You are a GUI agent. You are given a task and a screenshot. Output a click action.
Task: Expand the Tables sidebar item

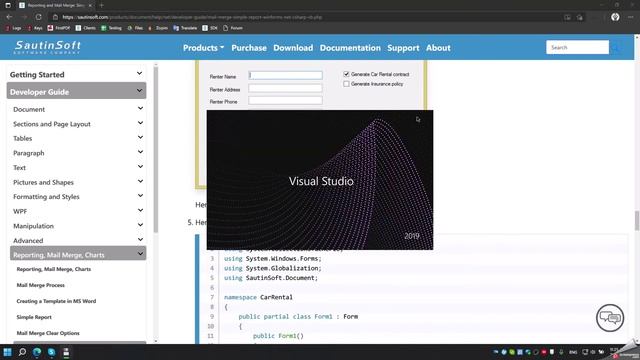(x=140, y=137)
